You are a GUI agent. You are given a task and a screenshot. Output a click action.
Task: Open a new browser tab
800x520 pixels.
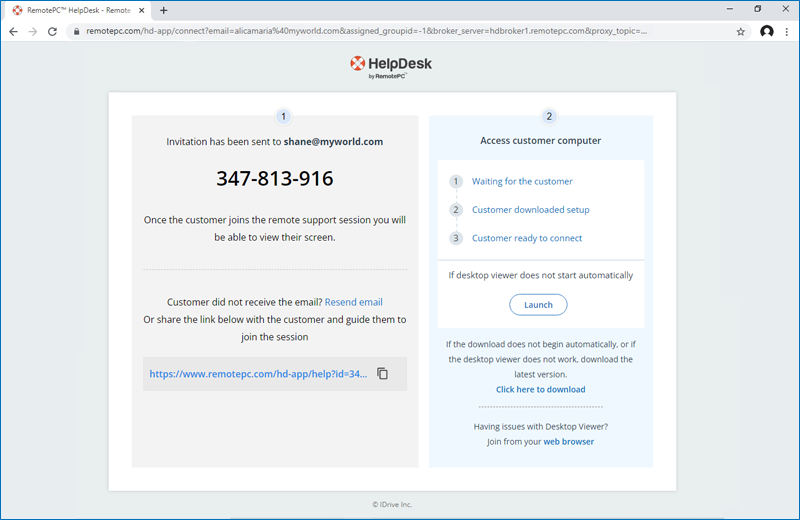pos(164,10)
